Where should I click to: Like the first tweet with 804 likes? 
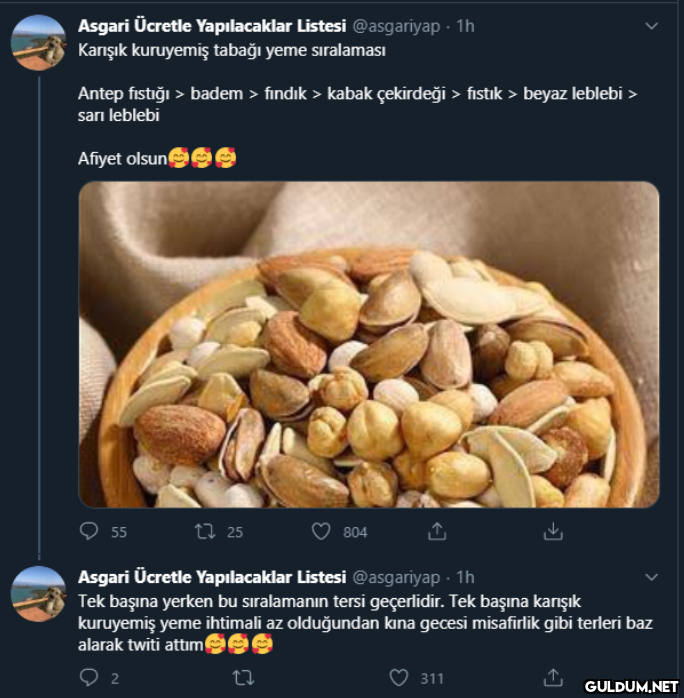321,531
